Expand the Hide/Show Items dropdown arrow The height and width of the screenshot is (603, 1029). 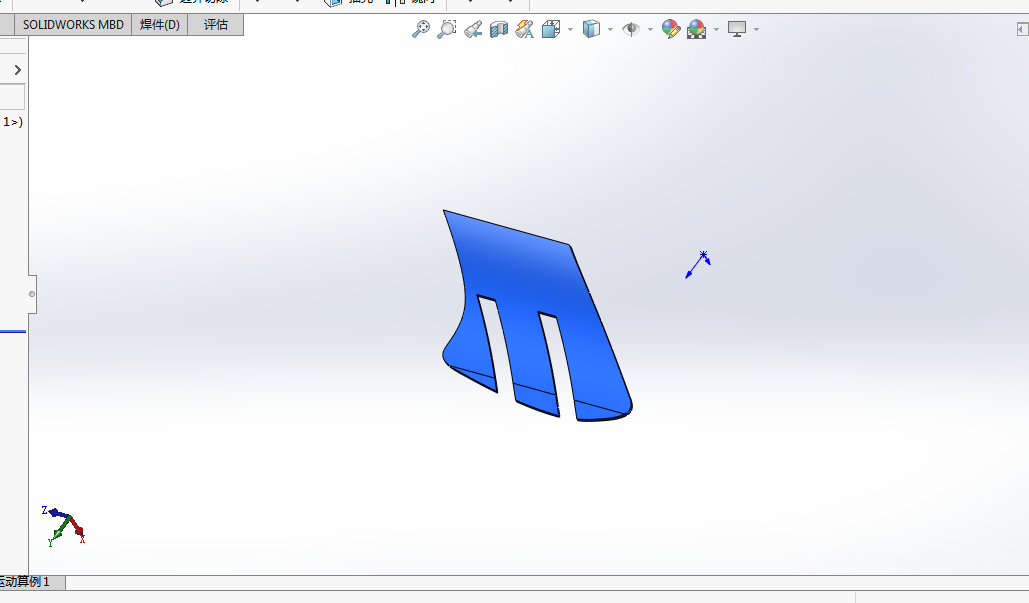pyautogui.click(x=650, y=30)
